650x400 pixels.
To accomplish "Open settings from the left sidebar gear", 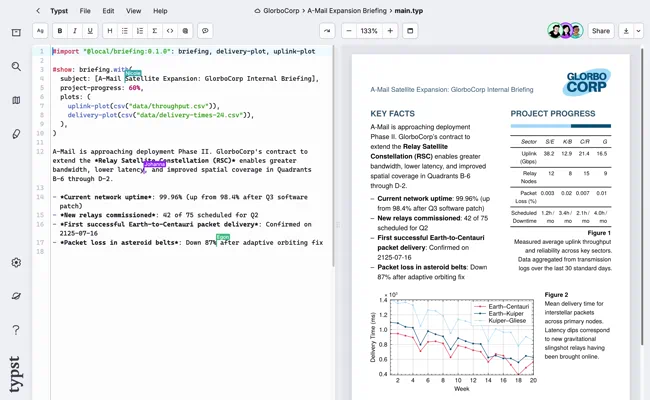I will 16,263.
